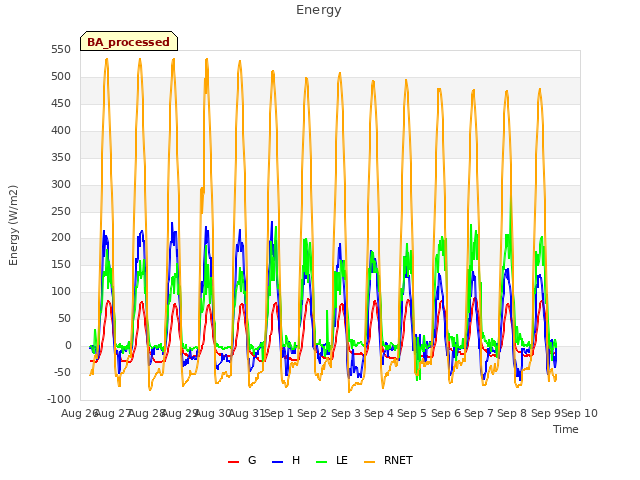Viewport: 640px width, 480px height.
Task: Click the BA_processed annotation box
Action: click(129, 41)
